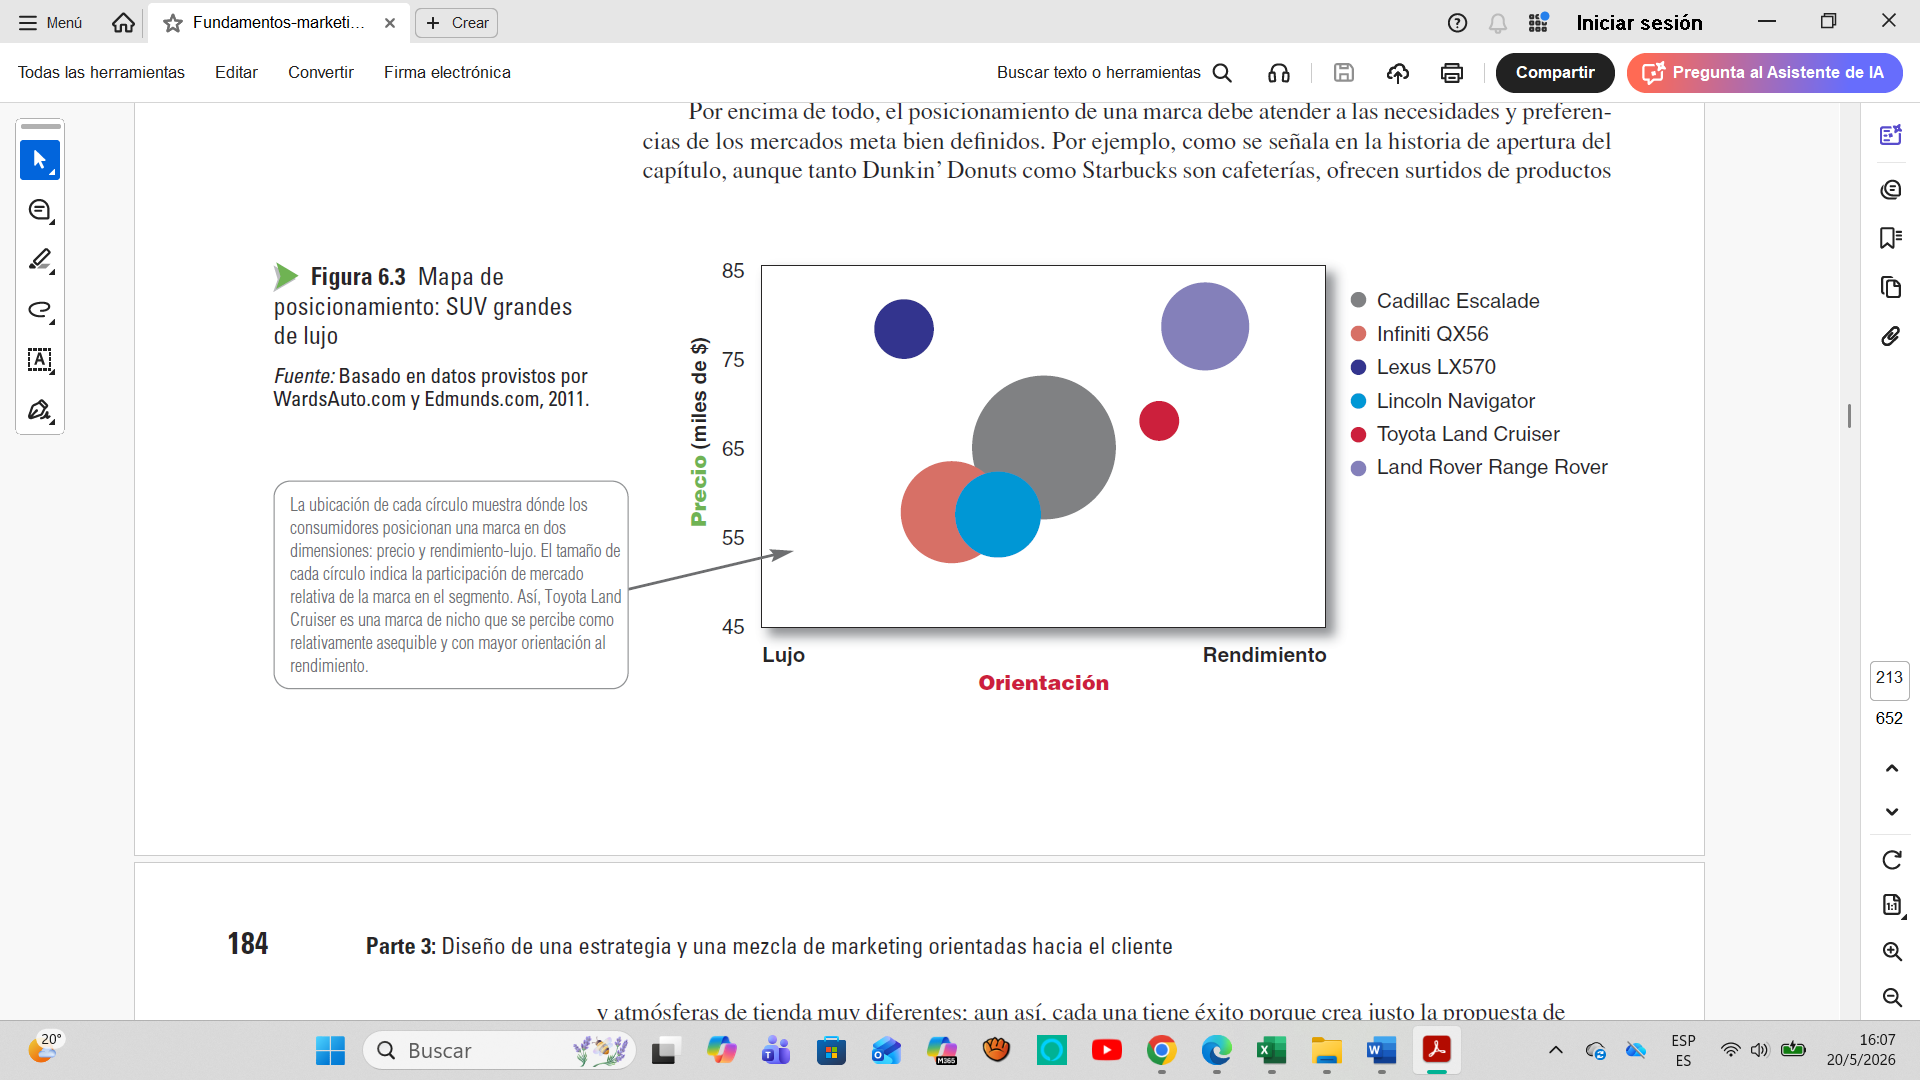
Task: Choose the Select arrow tool
Action: 40,160
